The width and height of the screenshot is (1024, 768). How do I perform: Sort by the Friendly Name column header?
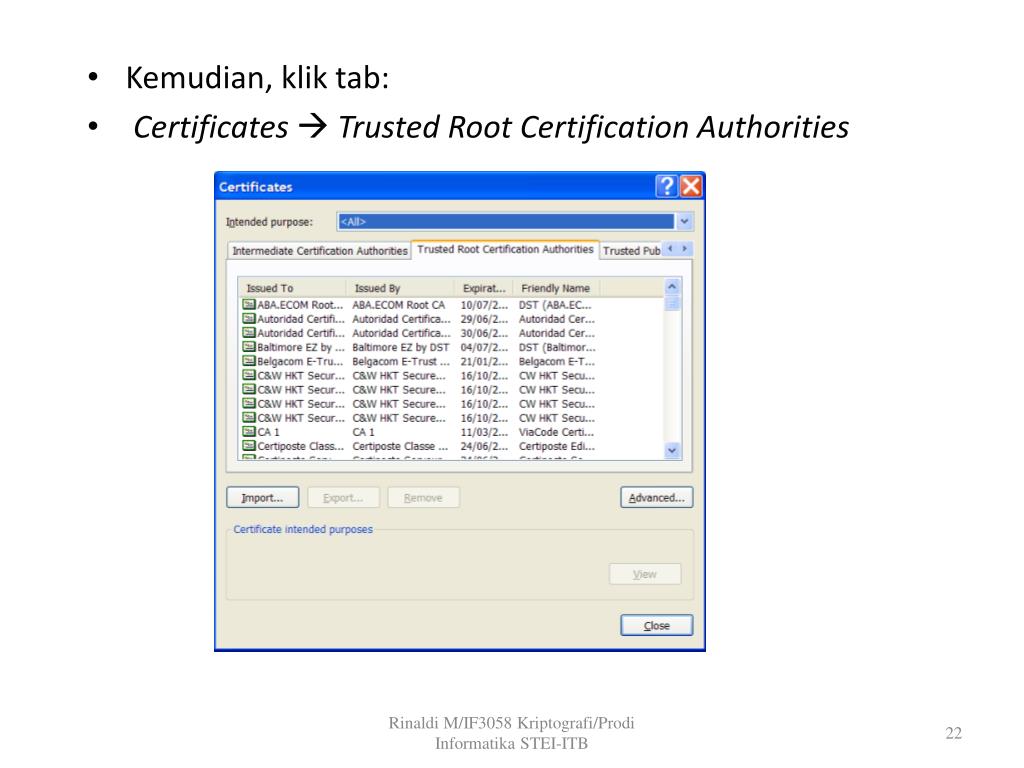556,288
